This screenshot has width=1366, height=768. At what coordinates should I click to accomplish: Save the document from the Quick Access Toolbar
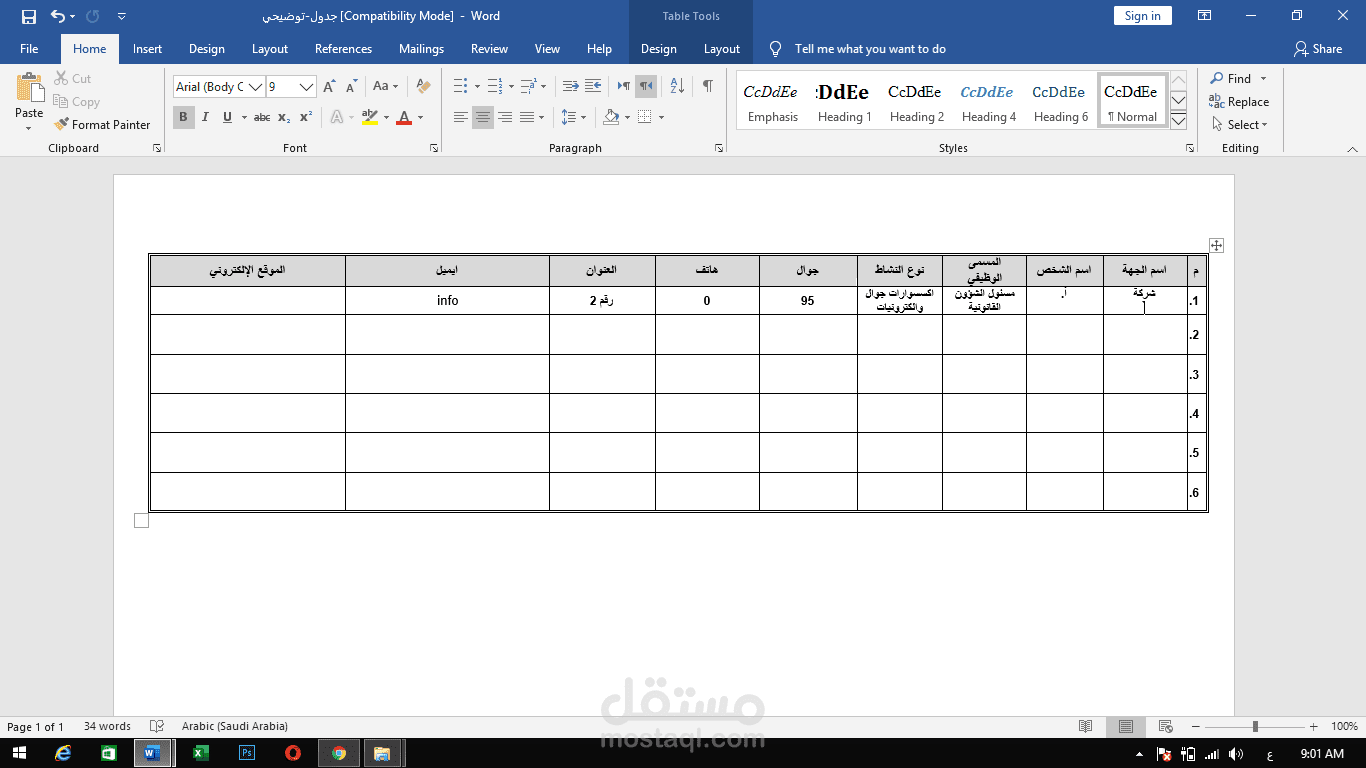[x=28, y=16]
